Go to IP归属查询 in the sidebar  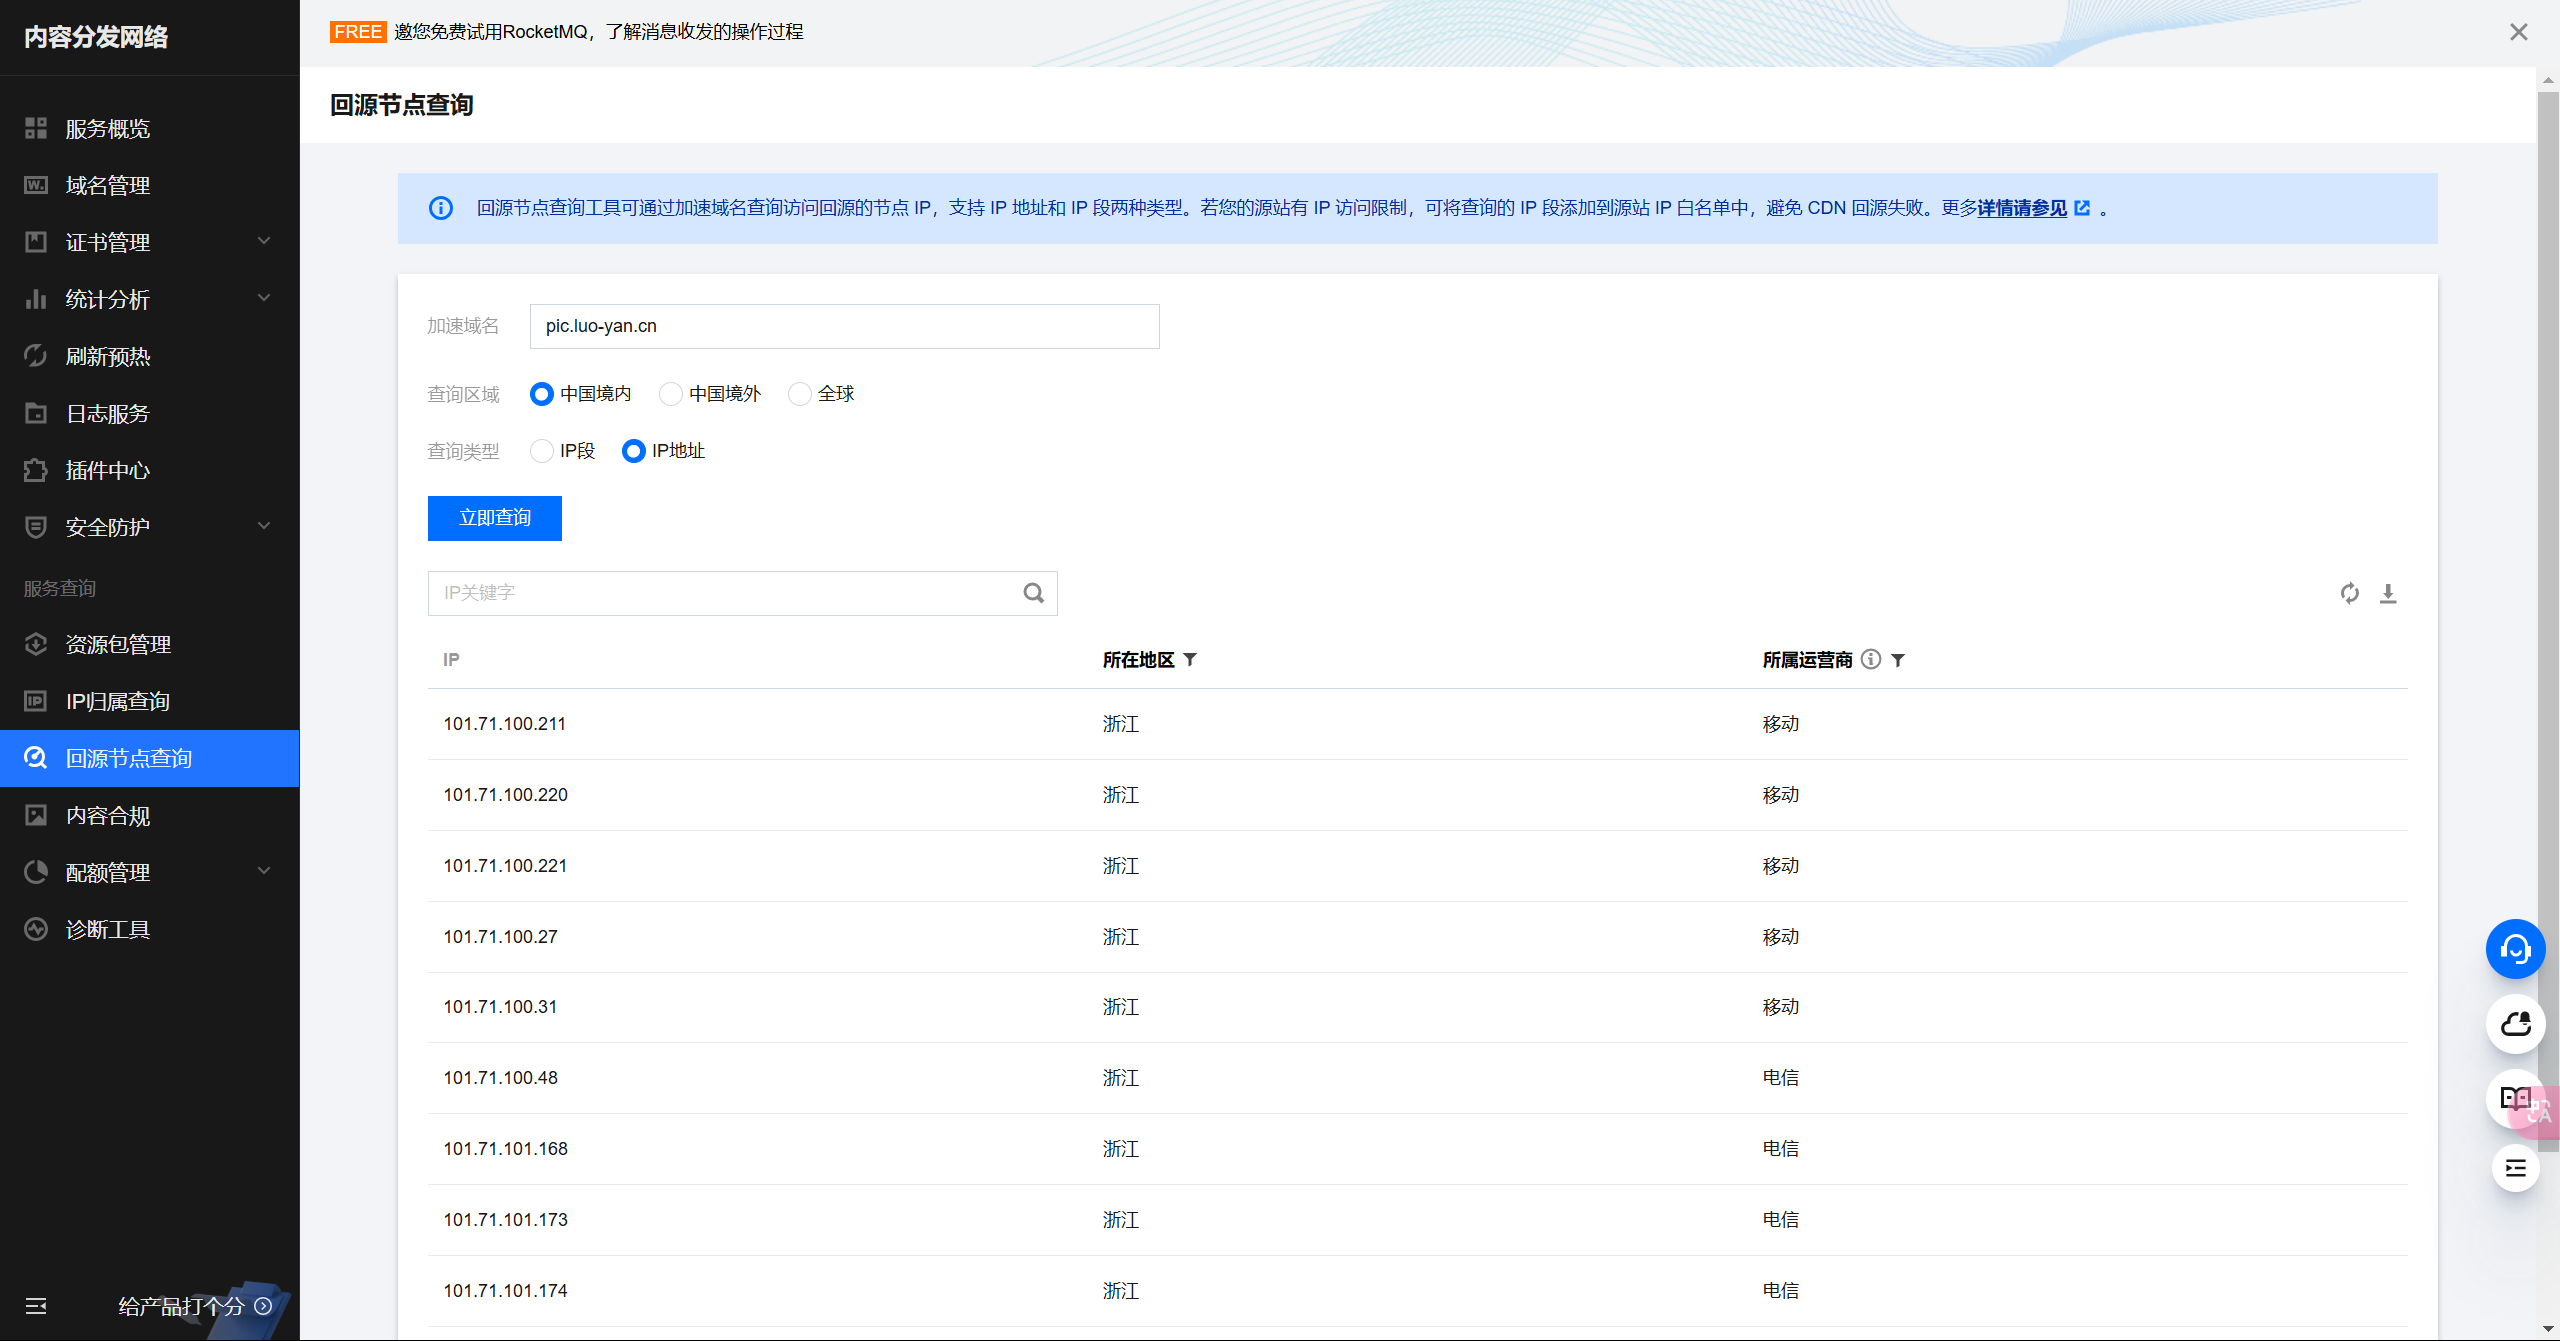tap(117, 701)
